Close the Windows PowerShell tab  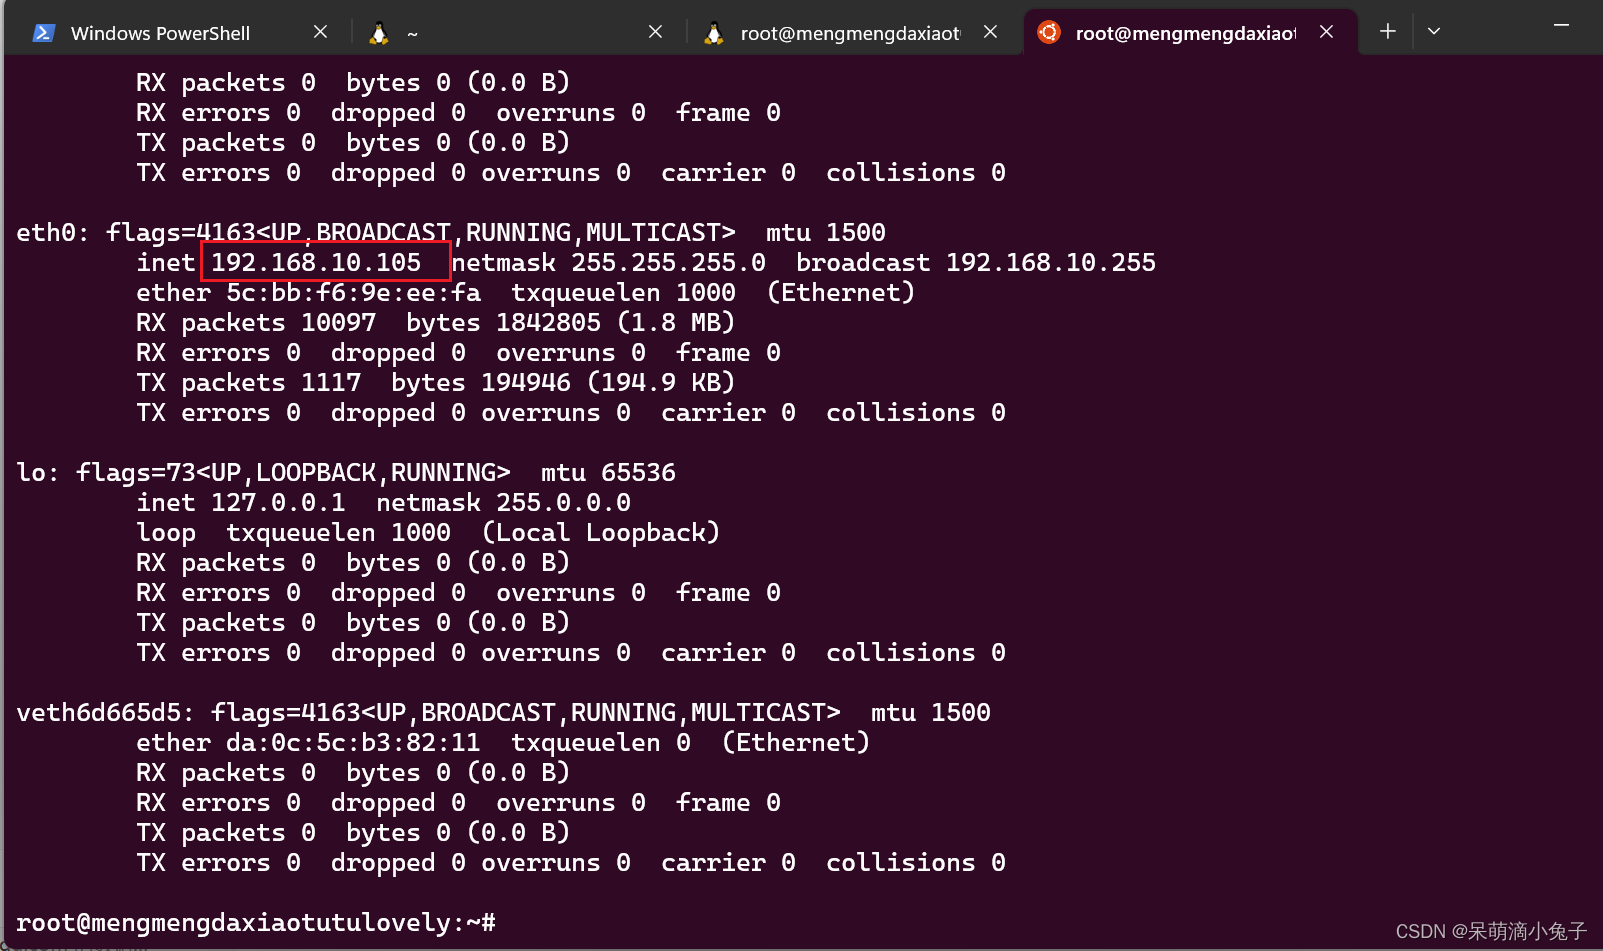(x=320, y=31)
